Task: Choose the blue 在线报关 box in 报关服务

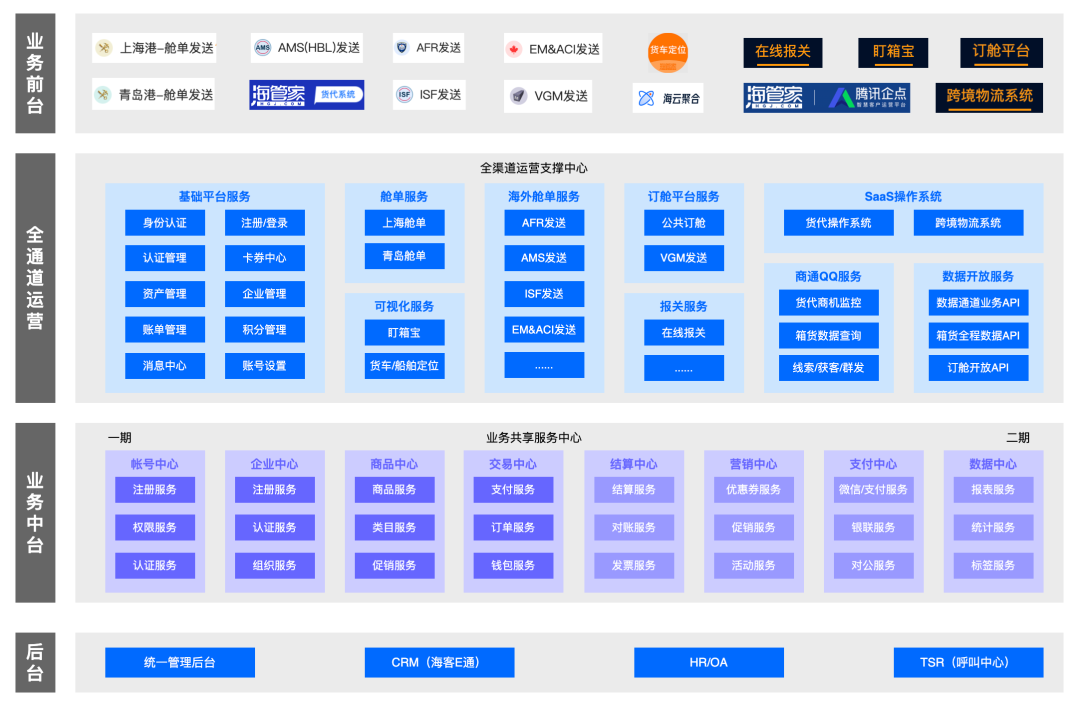Action: [684, 333]
